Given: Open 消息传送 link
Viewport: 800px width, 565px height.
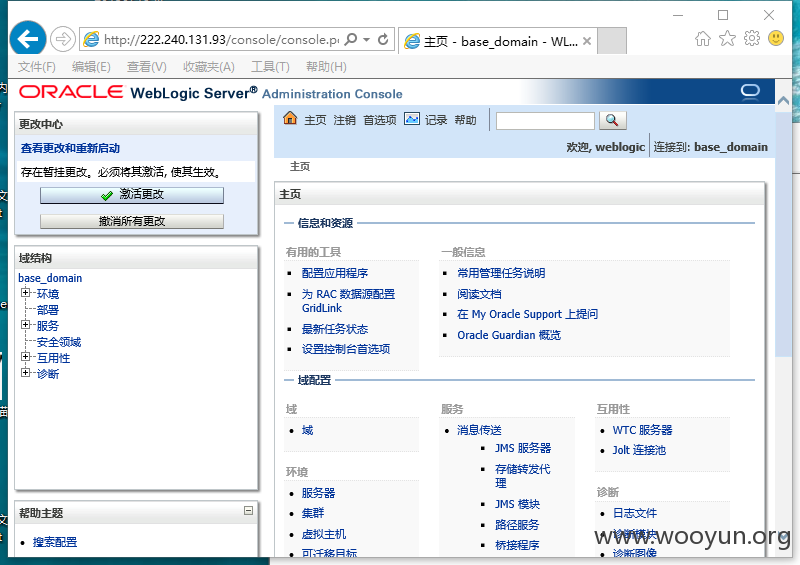Looking at the screenshot, I should pyautogui.click(x=479, y=430).
